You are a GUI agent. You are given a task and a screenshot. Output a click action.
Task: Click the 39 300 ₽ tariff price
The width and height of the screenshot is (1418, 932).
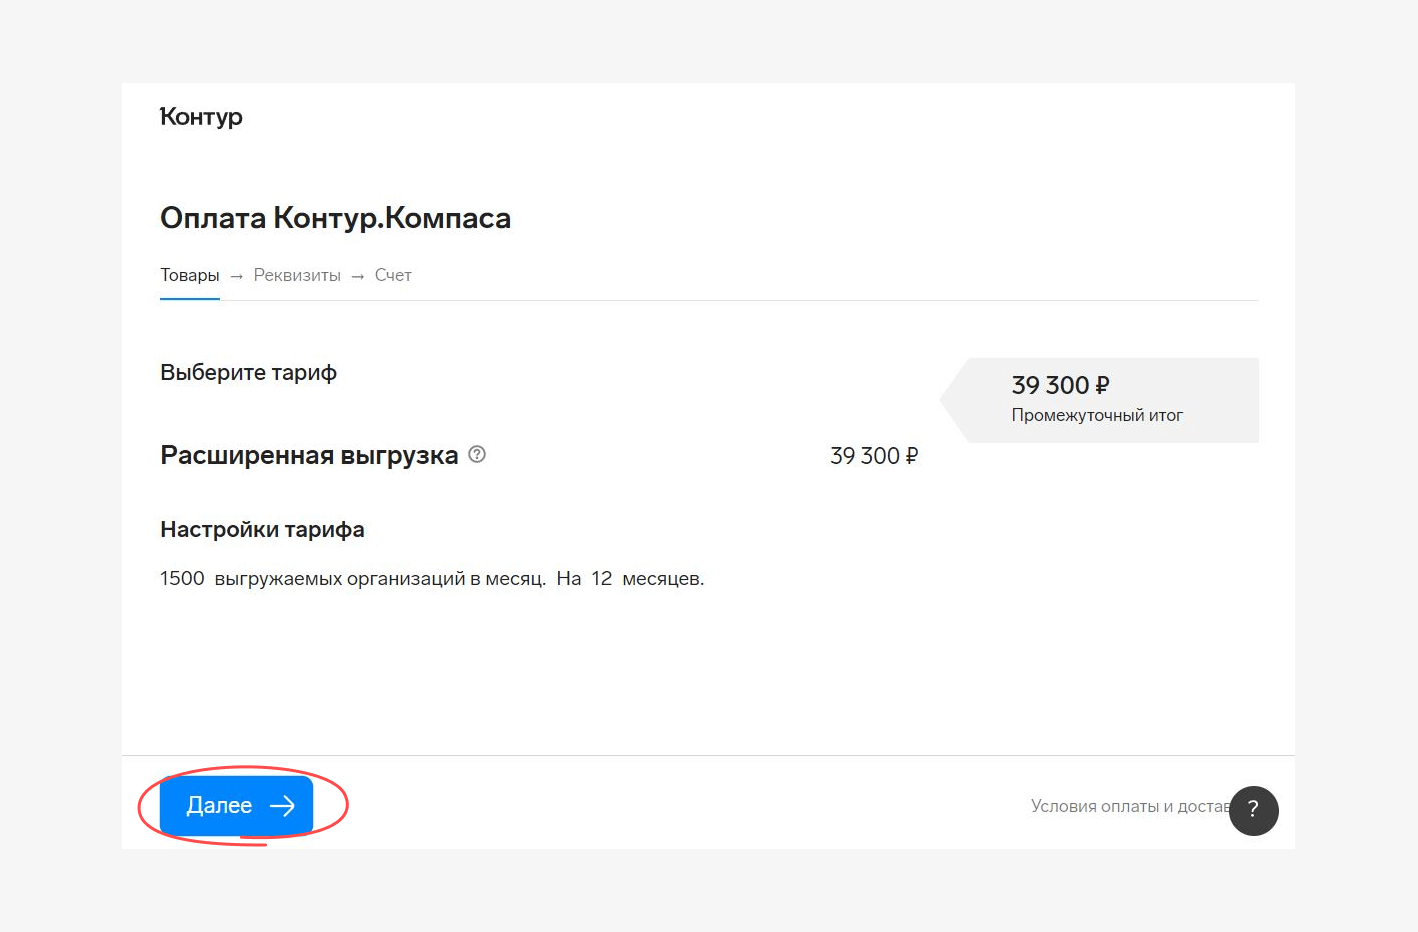tap(874, 456)
